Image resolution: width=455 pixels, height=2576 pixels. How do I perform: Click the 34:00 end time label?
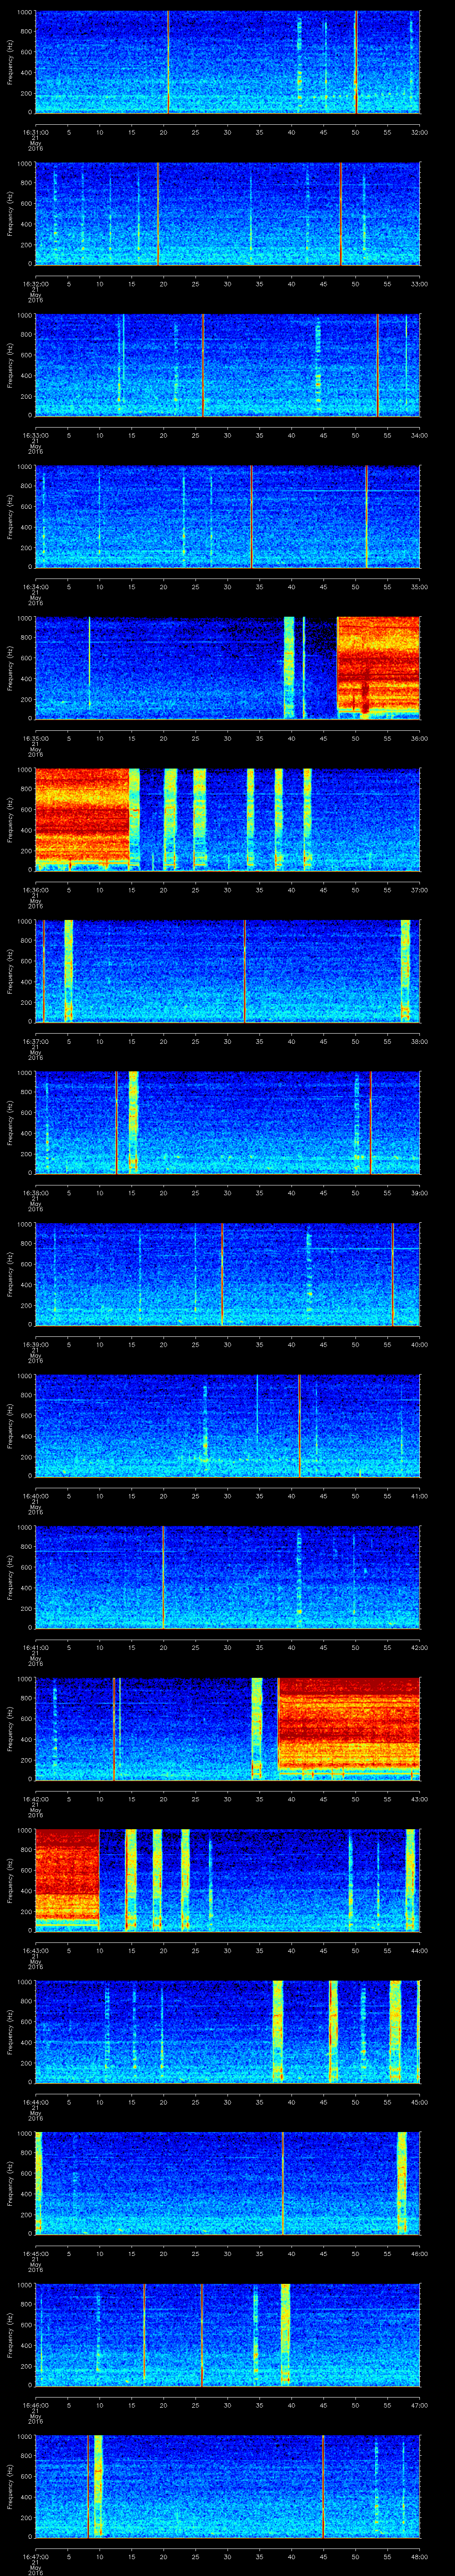click(419, 434)
